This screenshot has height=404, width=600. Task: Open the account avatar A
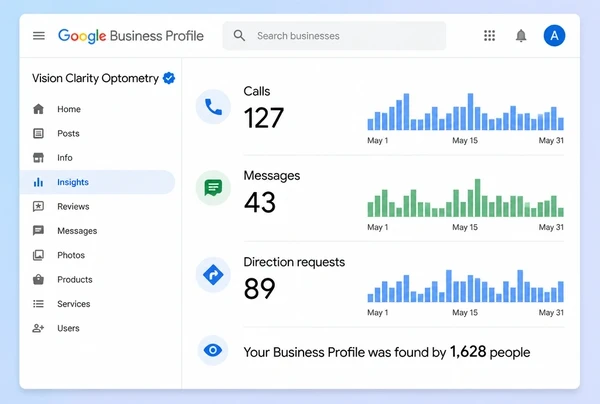tap(554, 36)
